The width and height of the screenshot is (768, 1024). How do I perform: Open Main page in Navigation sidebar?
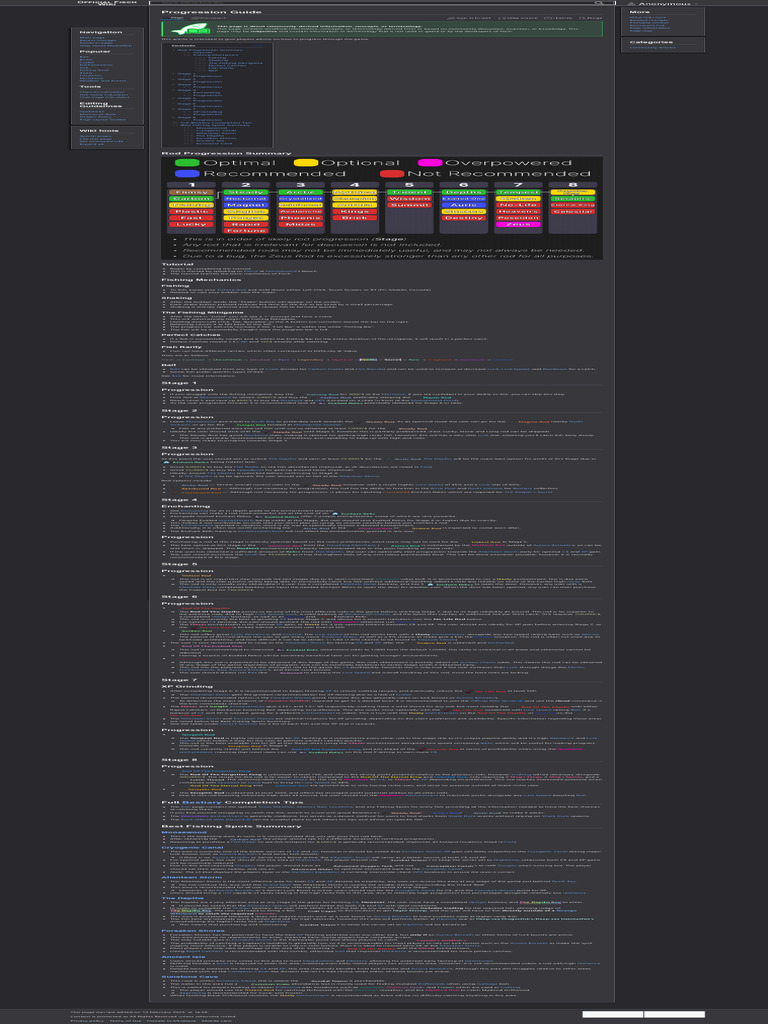pyautogui.click(x=91, y=37)
